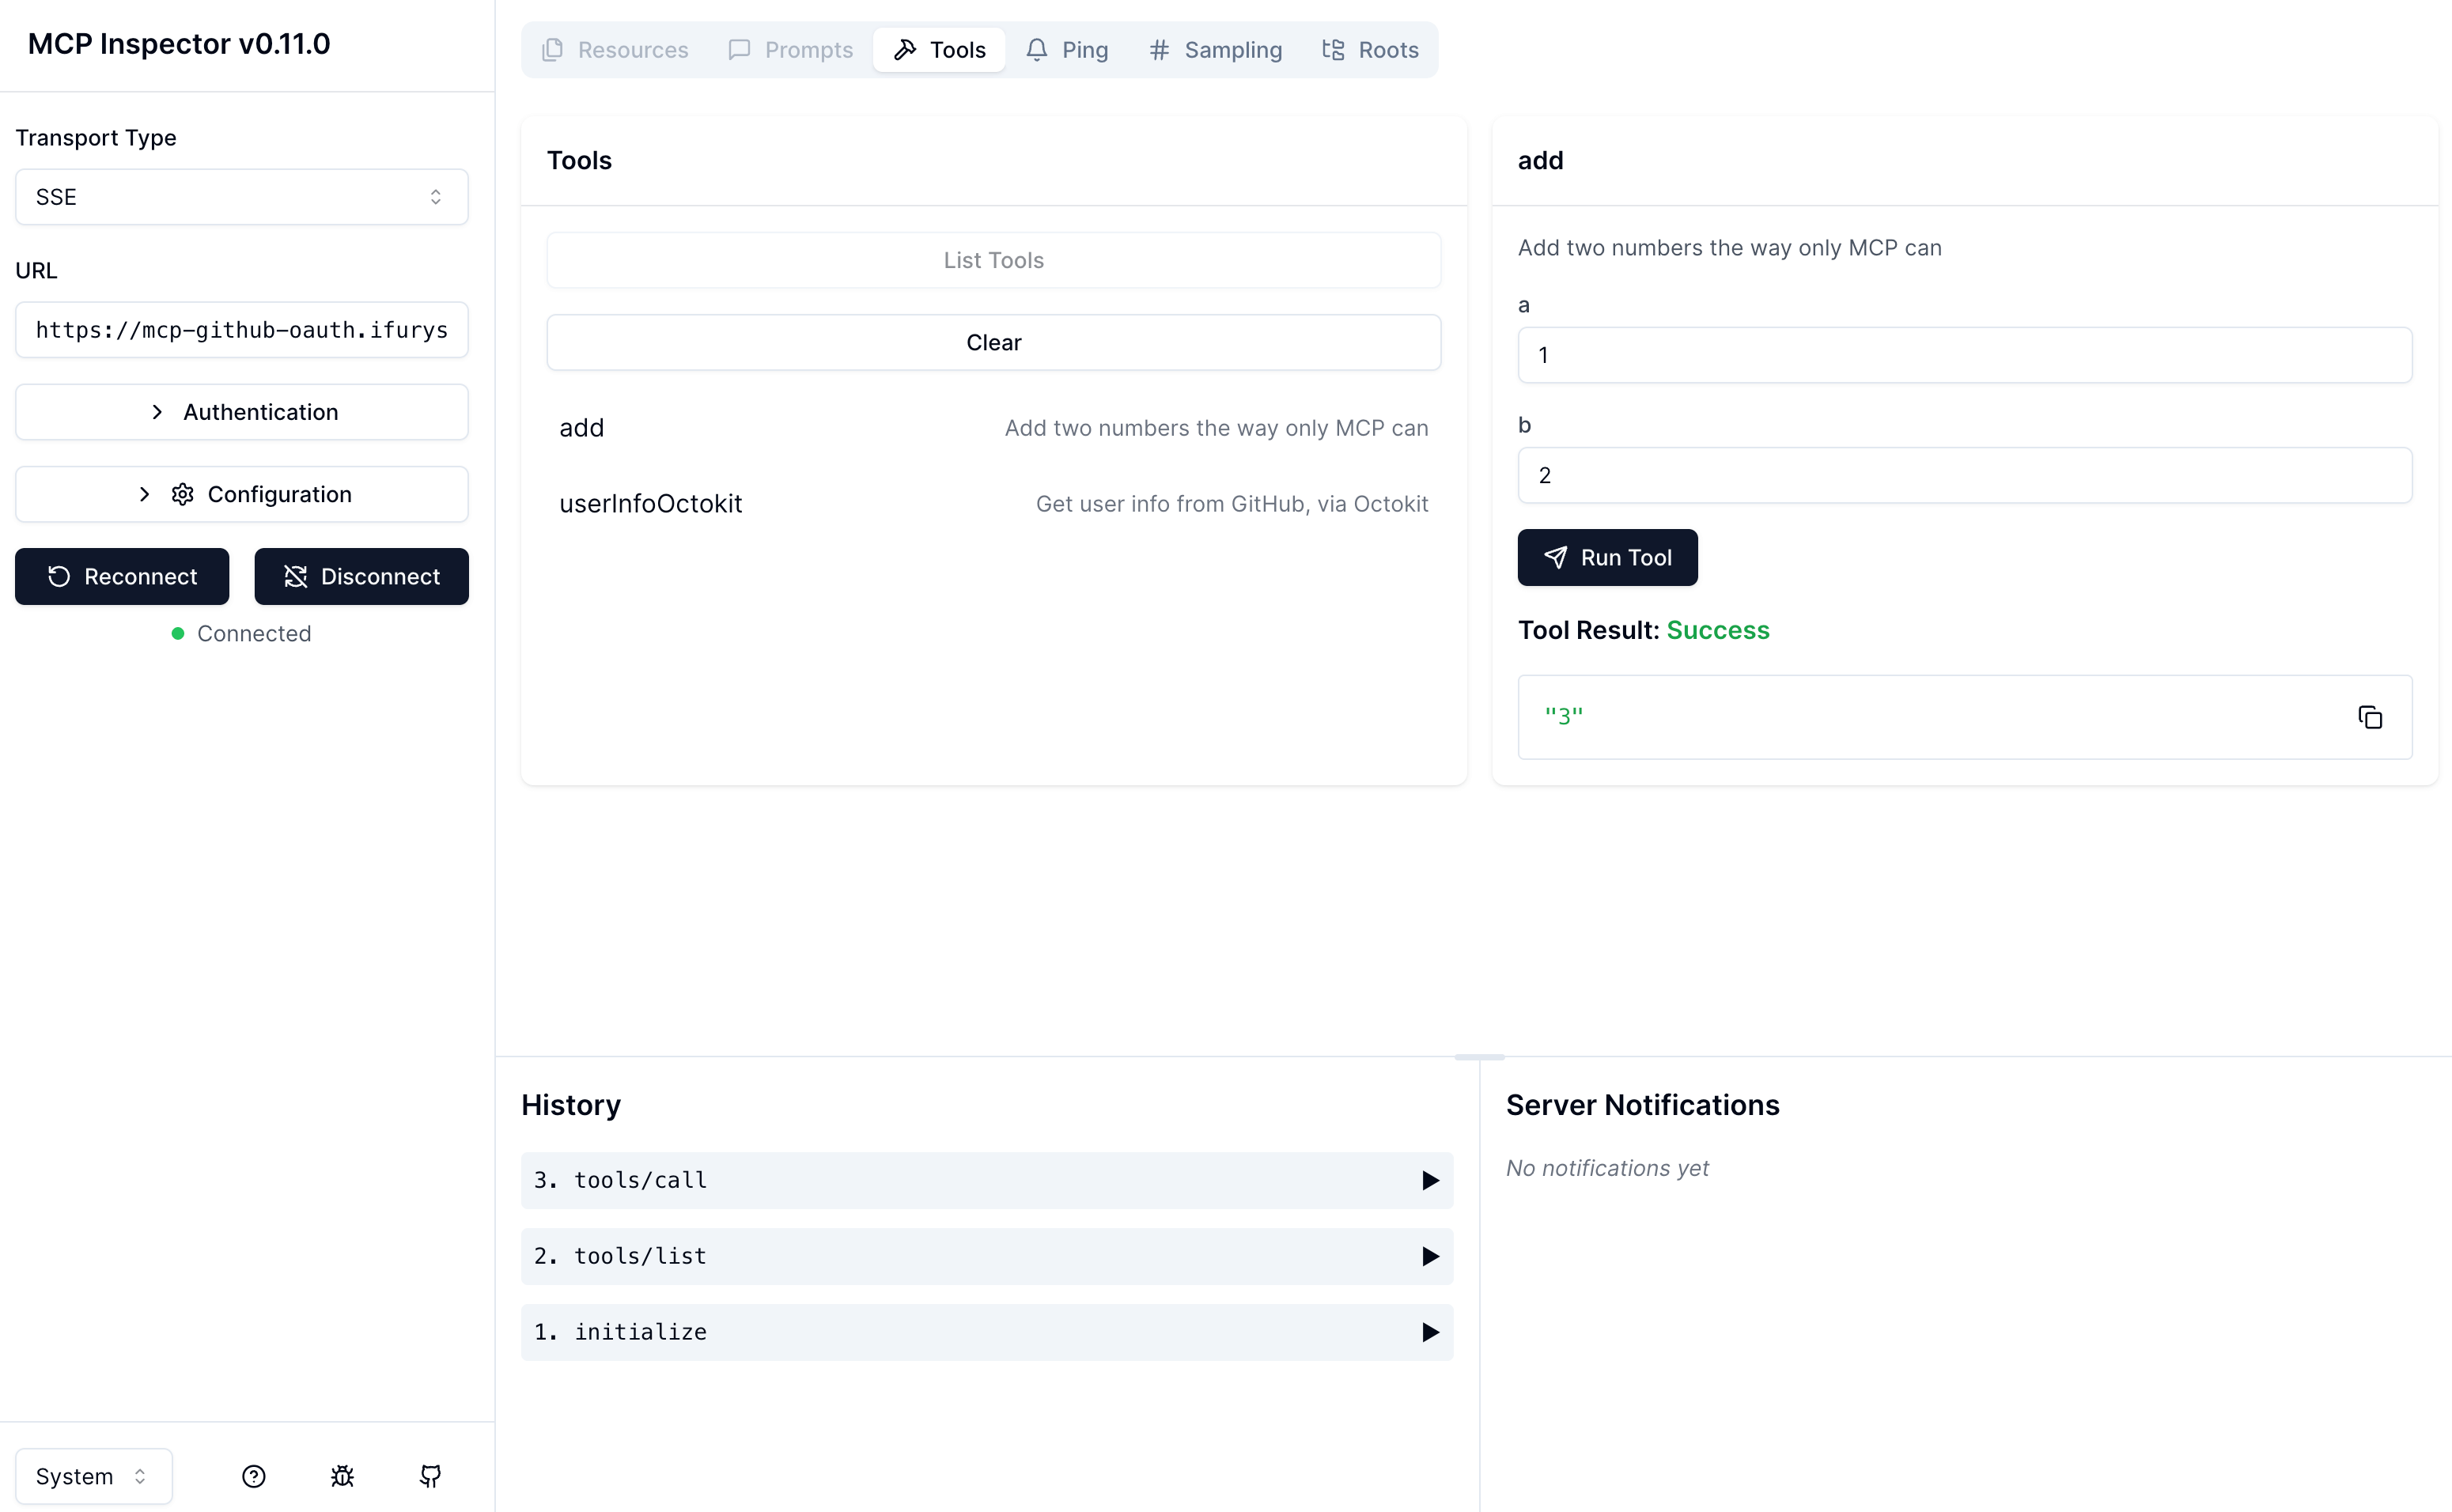
Task: Click the Connected status text
Action: click(x=254, y=633)
